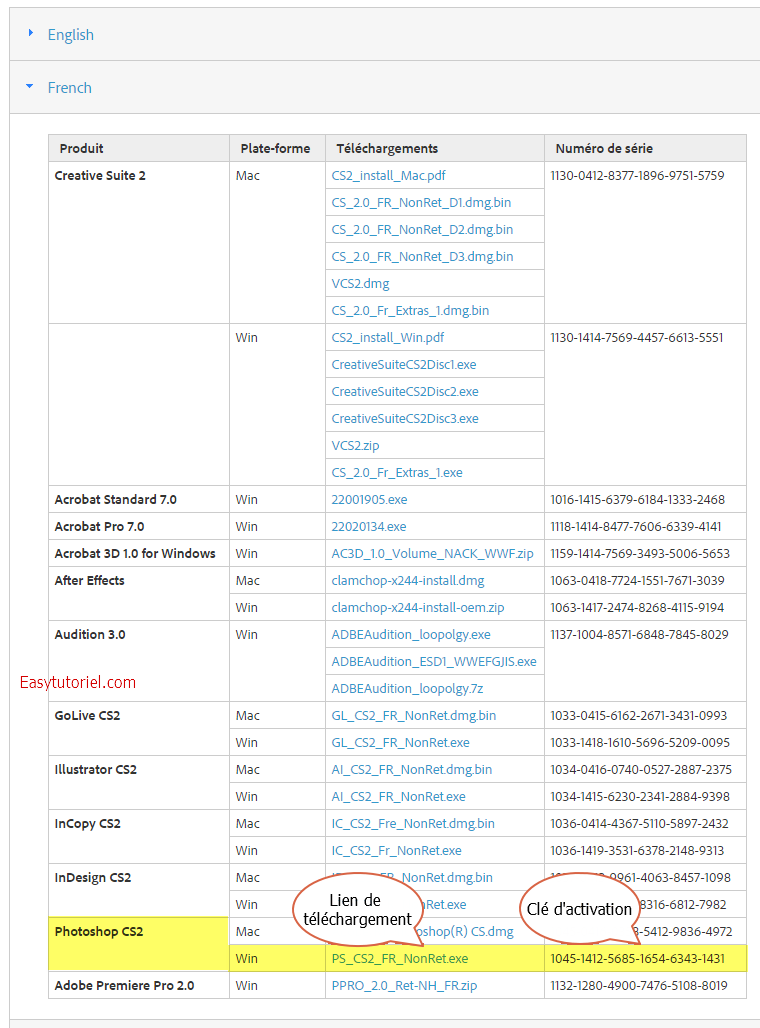Download CS_2.0_FR_NonRet_D1.dmg.bin
Image resolution: width=760 pixels, height=1028 pixels.
[421, 203]
